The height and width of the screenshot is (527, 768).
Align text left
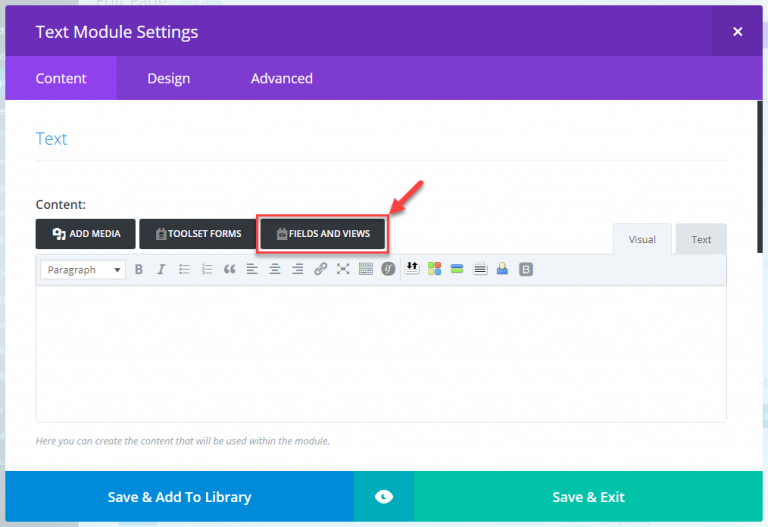click(252, 269)
